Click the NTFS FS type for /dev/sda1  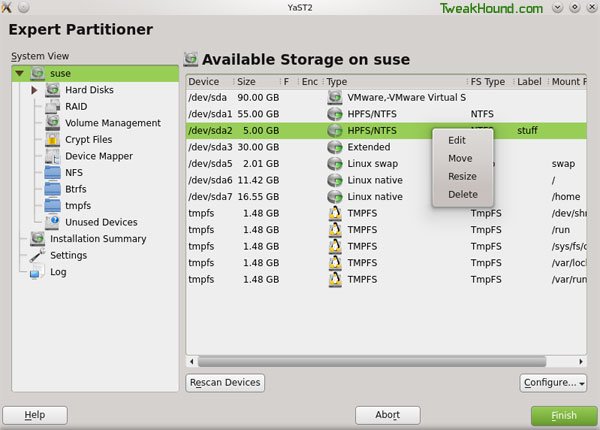point(482,114)
